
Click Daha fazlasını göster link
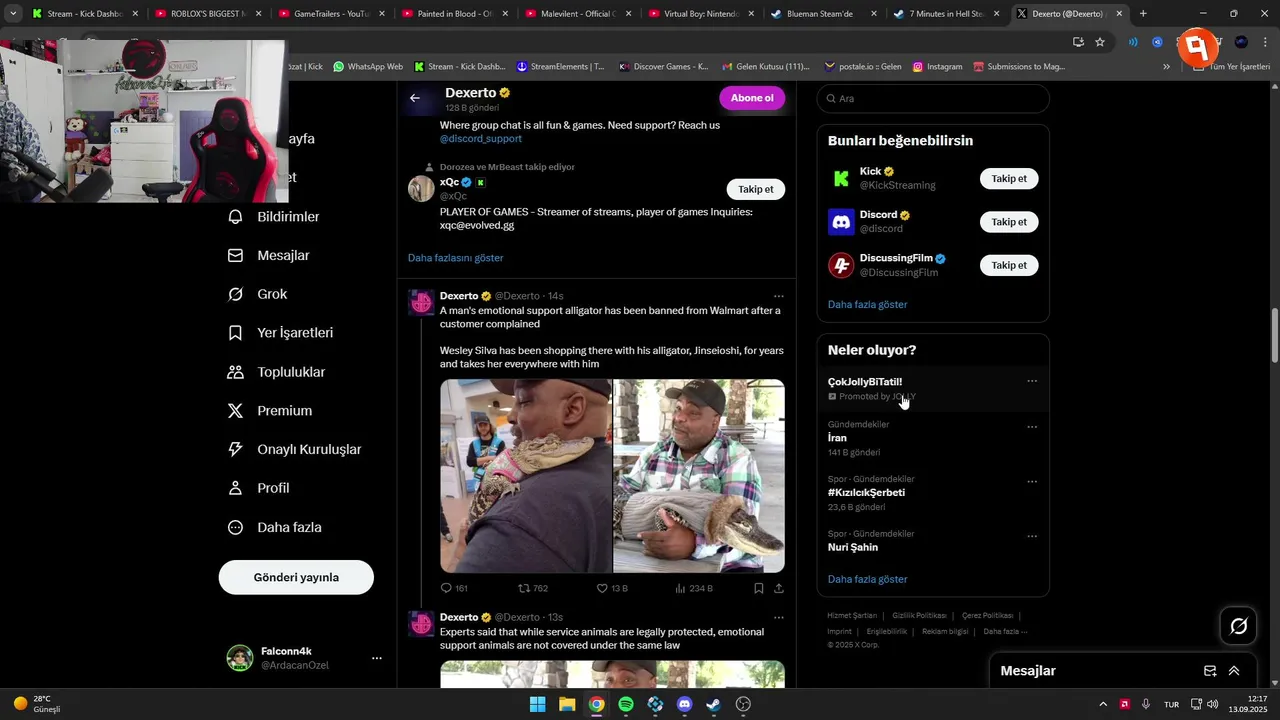click(455, 258)
